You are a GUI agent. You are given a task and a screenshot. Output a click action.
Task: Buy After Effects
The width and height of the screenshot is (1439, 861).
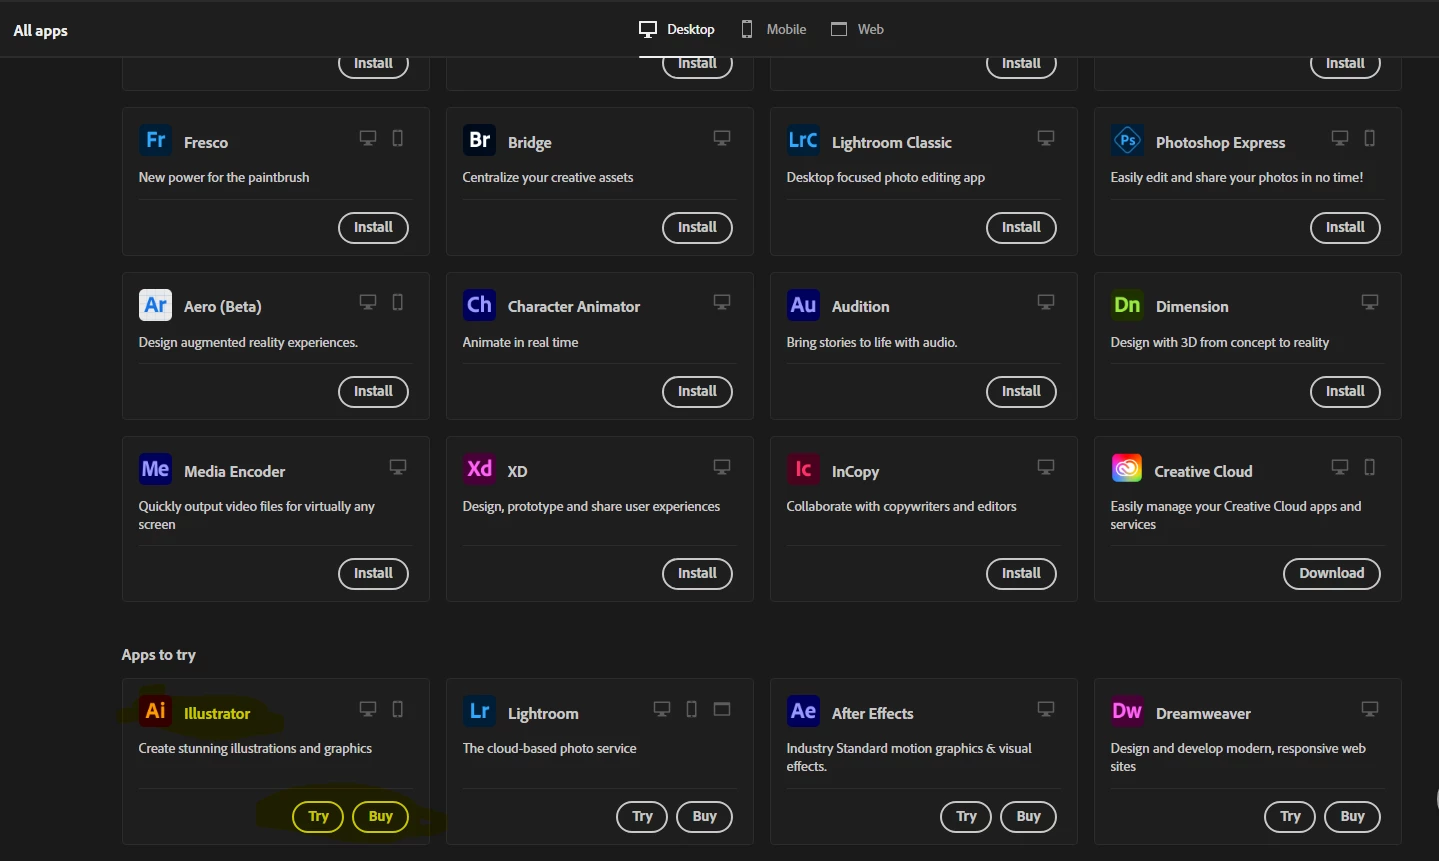1029,817
